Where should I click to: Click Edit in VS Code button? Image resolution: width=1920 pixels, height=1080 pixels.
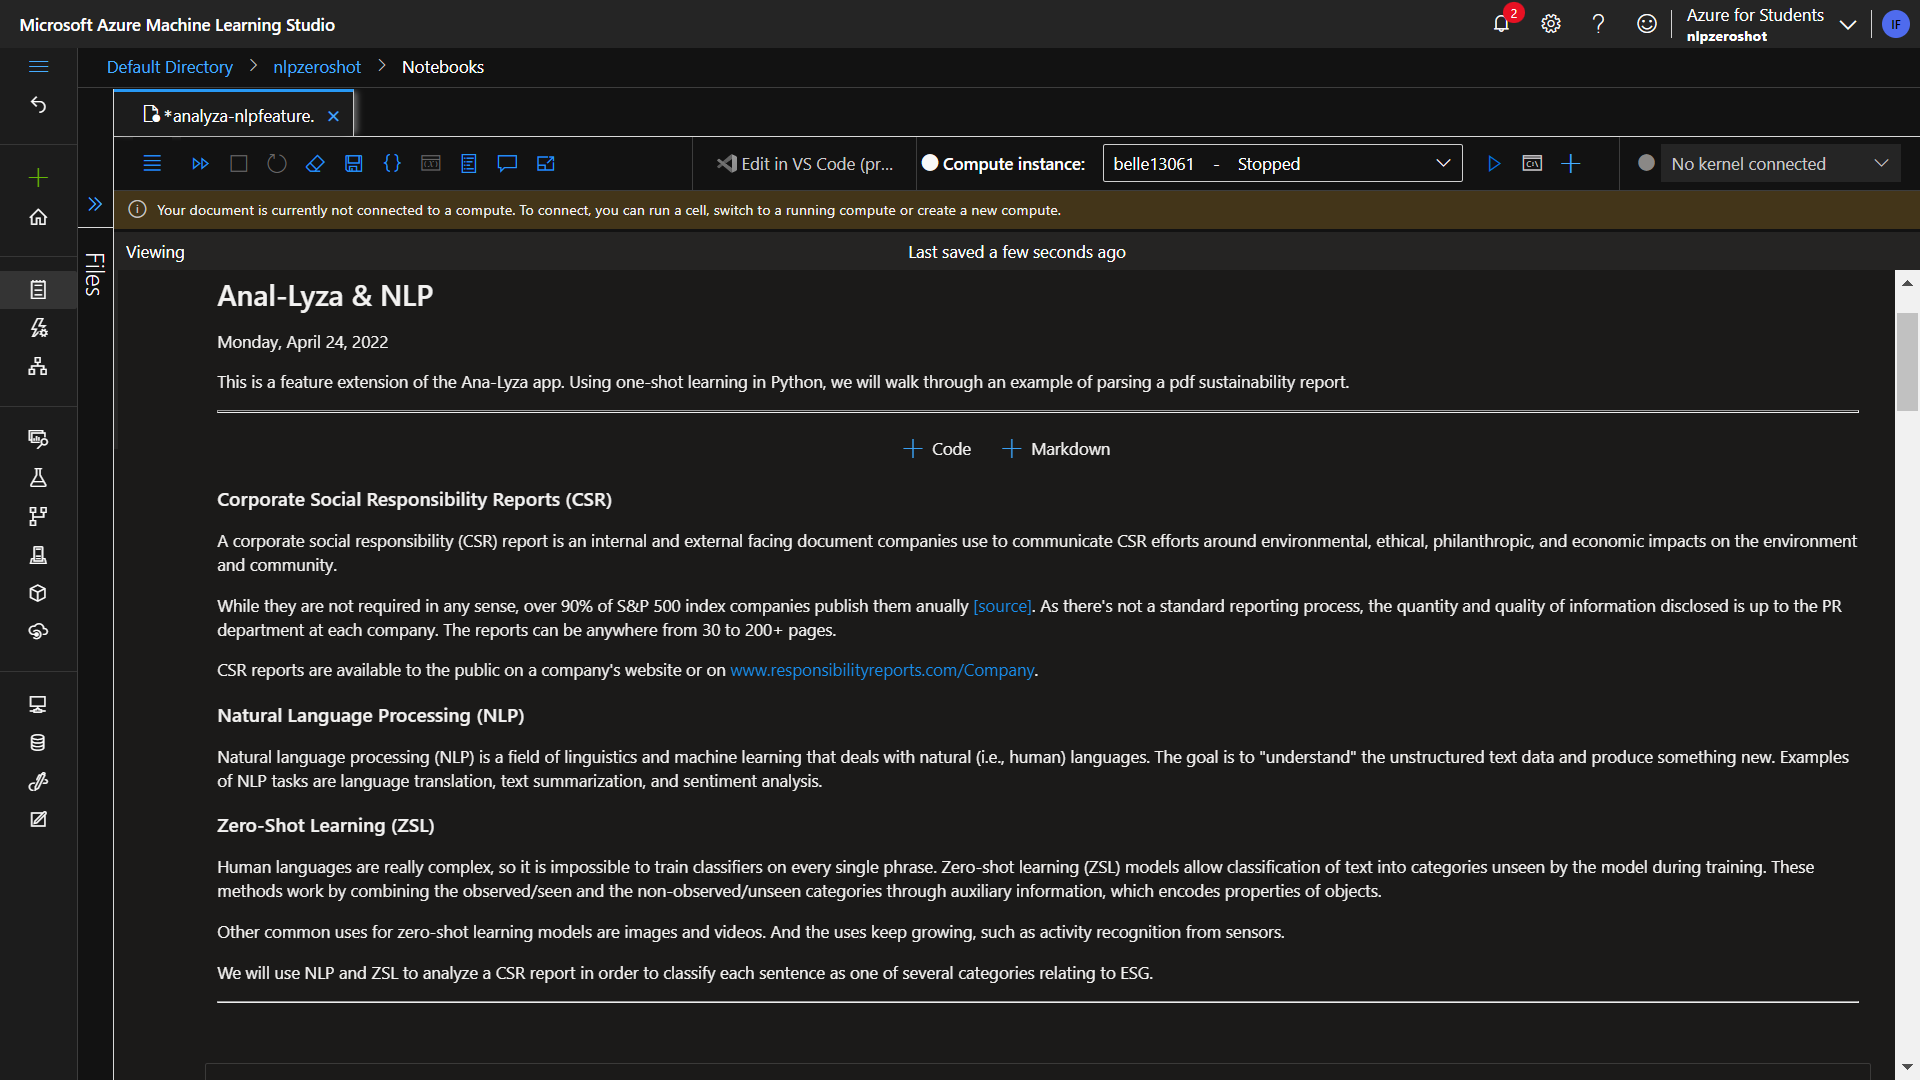[x=806, y=164]
